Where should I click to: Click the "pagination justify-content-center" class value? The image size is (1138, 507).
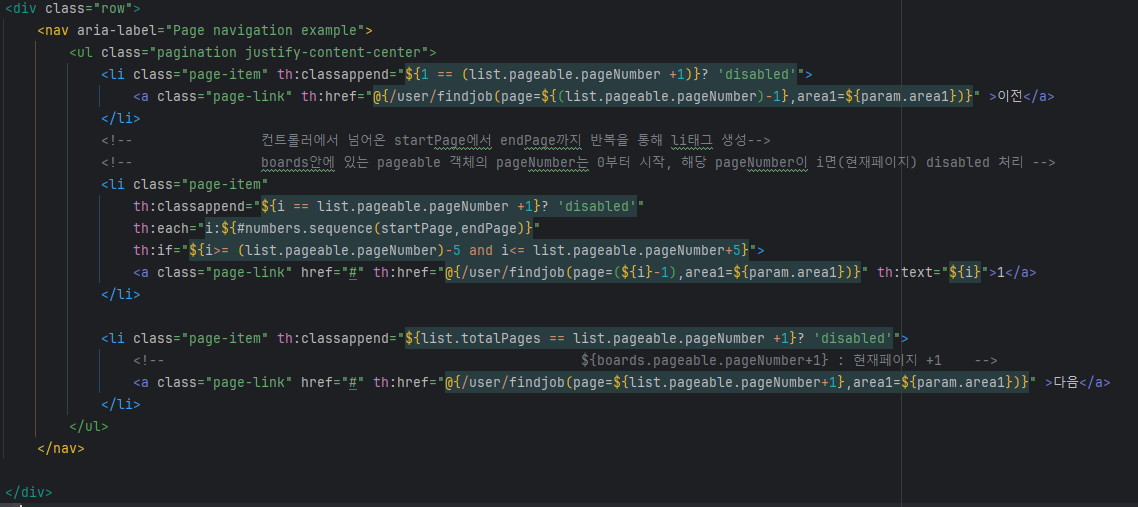(x=289, y=52)
